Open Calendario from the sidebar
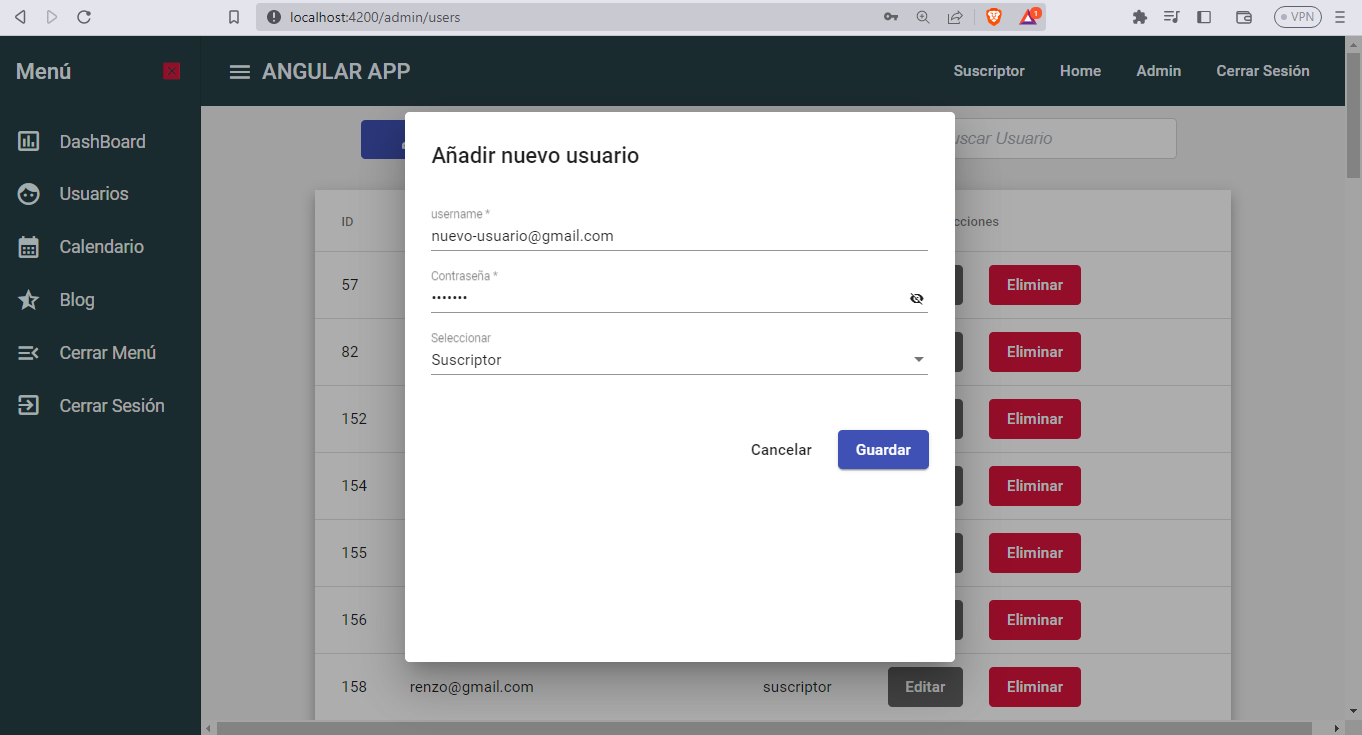The image size is (1362, 735). tap(29, 247)
